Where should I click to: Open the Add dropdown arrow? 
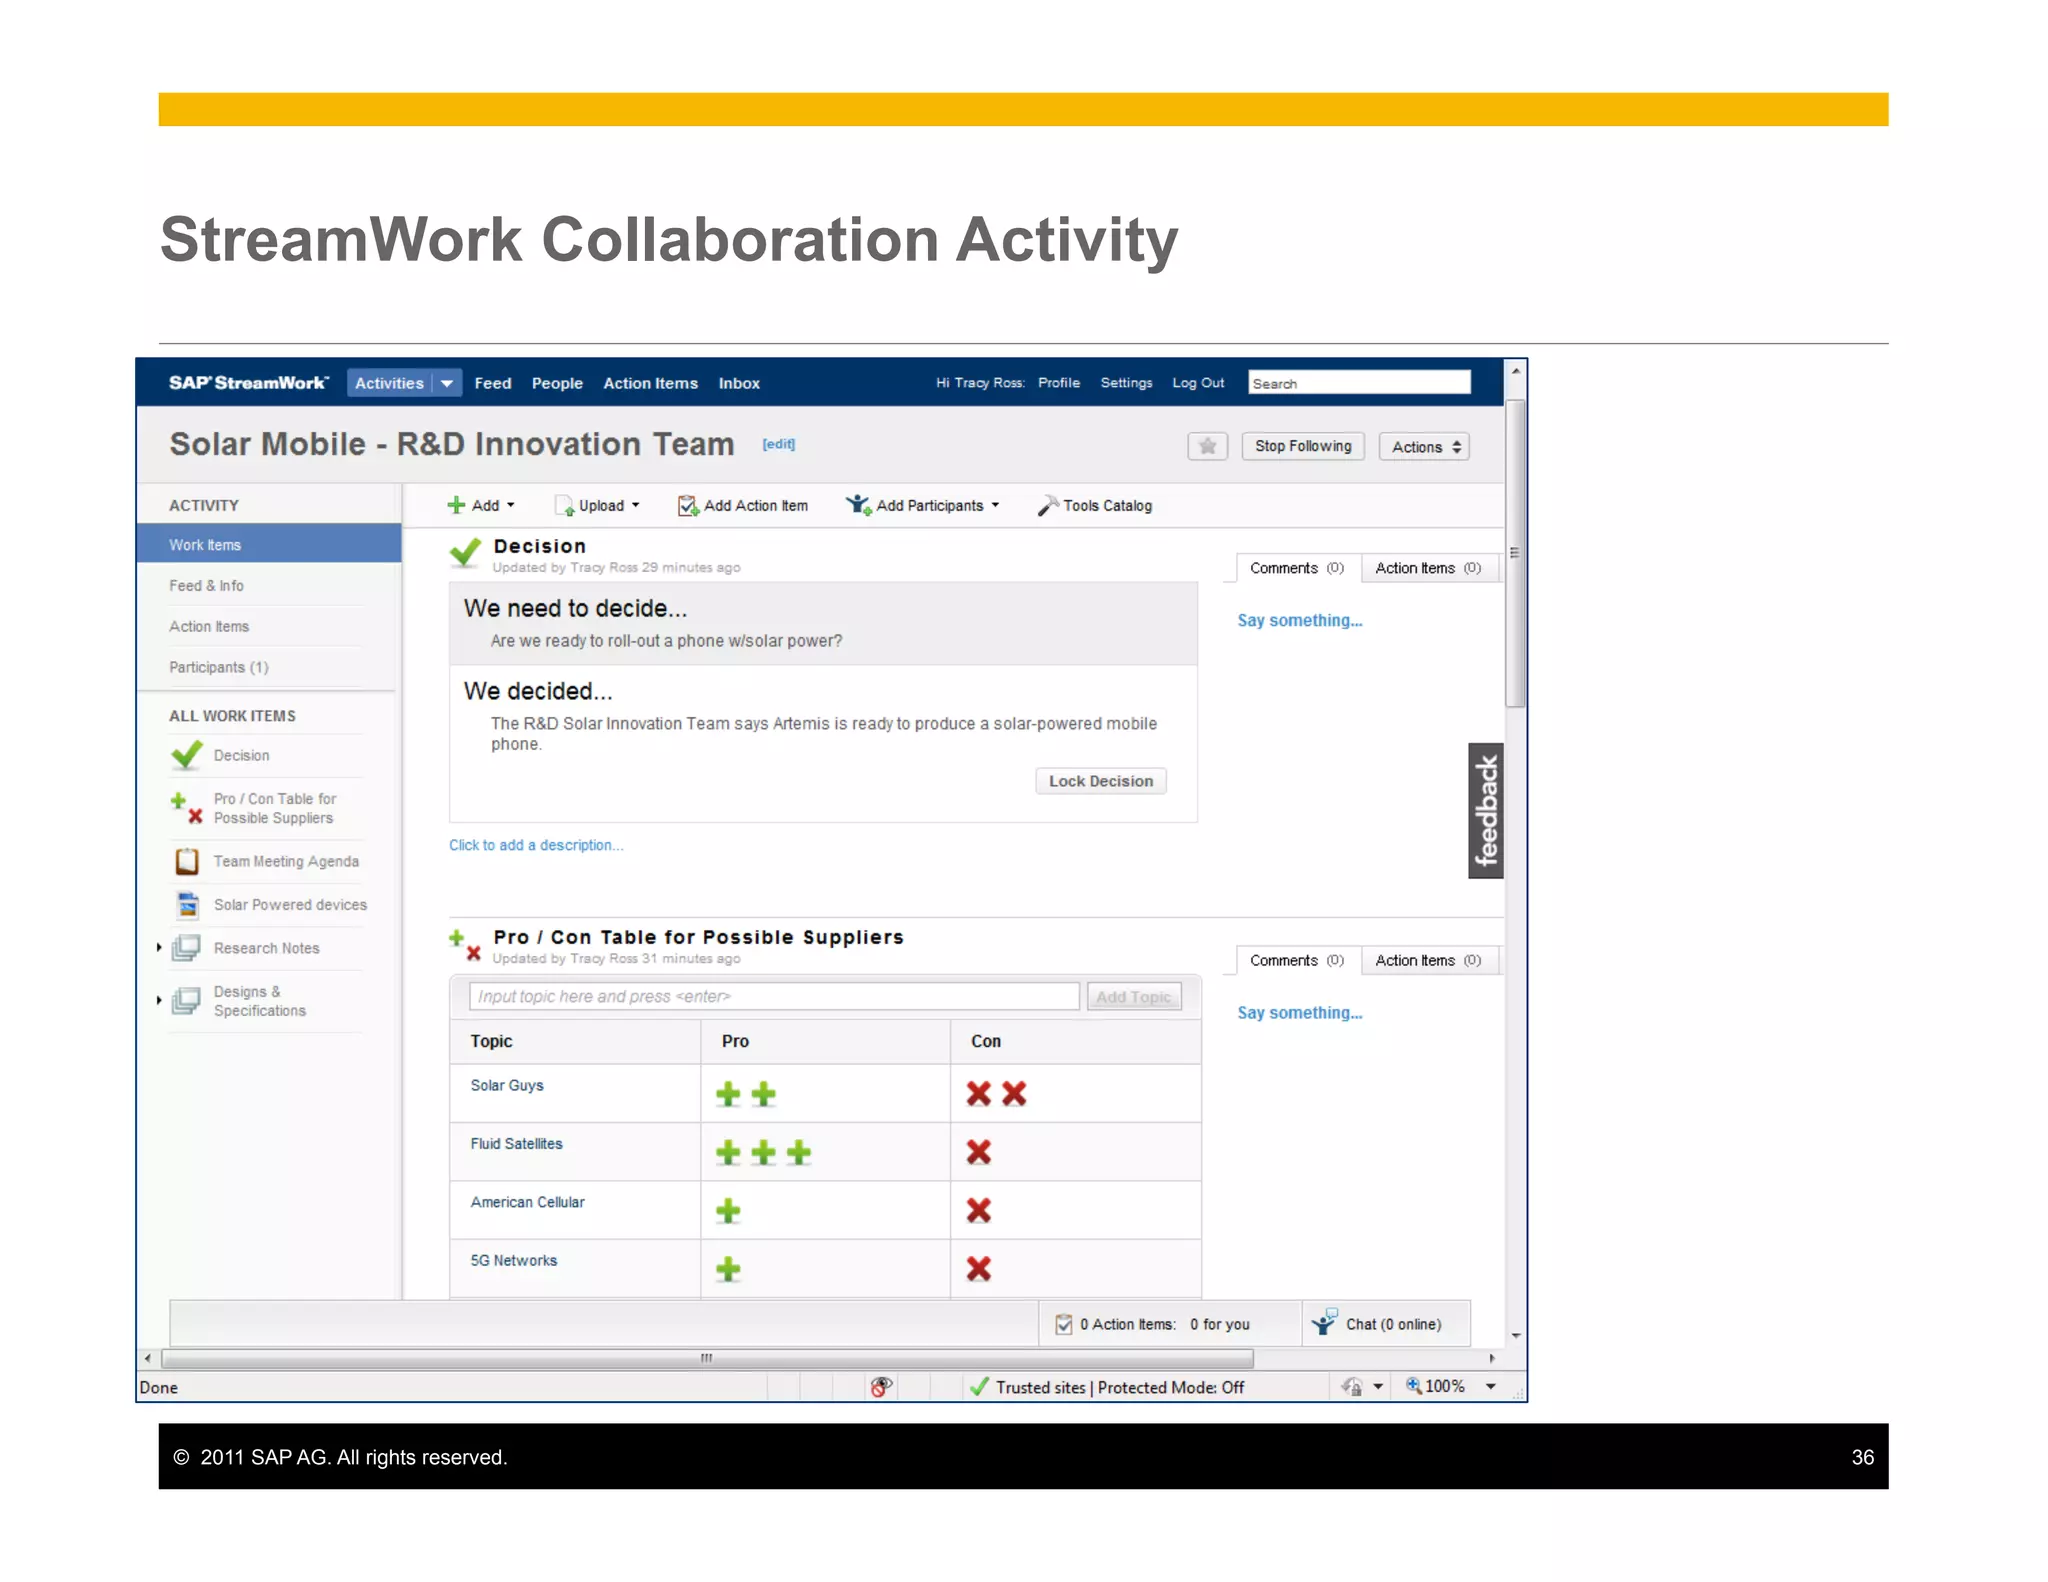[511, 505]
